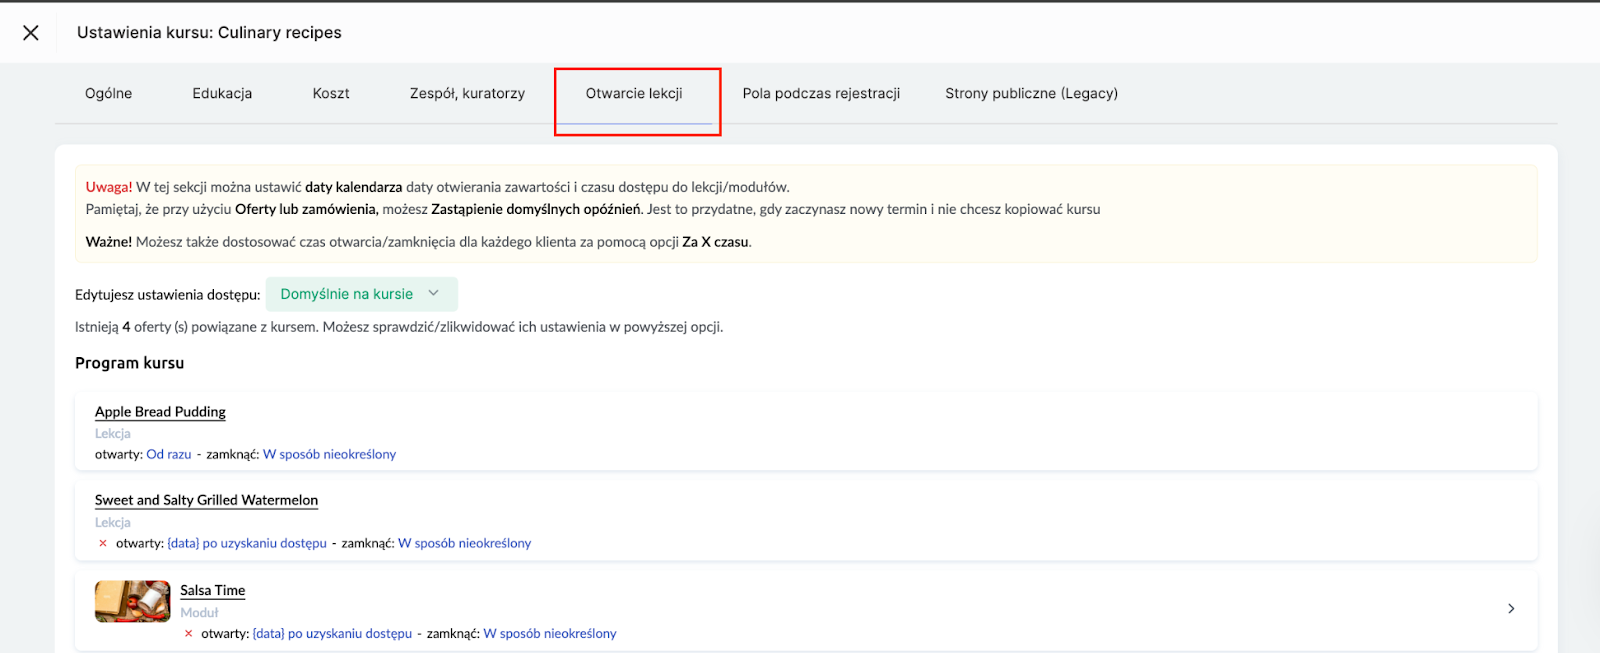The image size is (1600, 653).
Task: Expand Salsa Time module with right chevron
Action: (1510, 608)
